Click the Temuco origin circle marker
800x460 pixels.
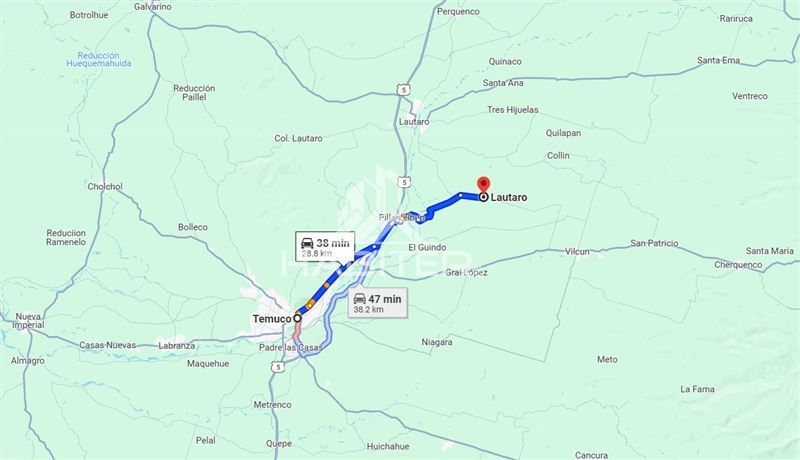coord(297,318)
